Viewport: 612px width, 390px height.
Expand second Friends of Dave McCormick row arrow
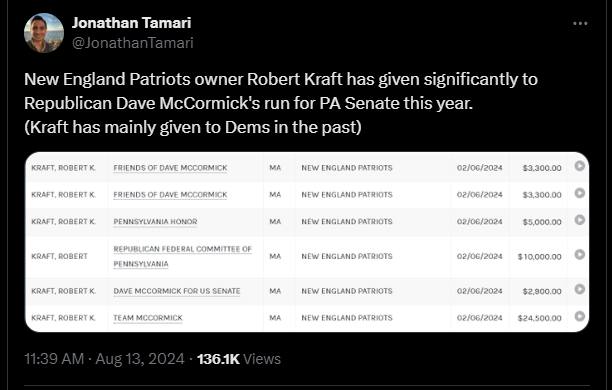(580, 193)
